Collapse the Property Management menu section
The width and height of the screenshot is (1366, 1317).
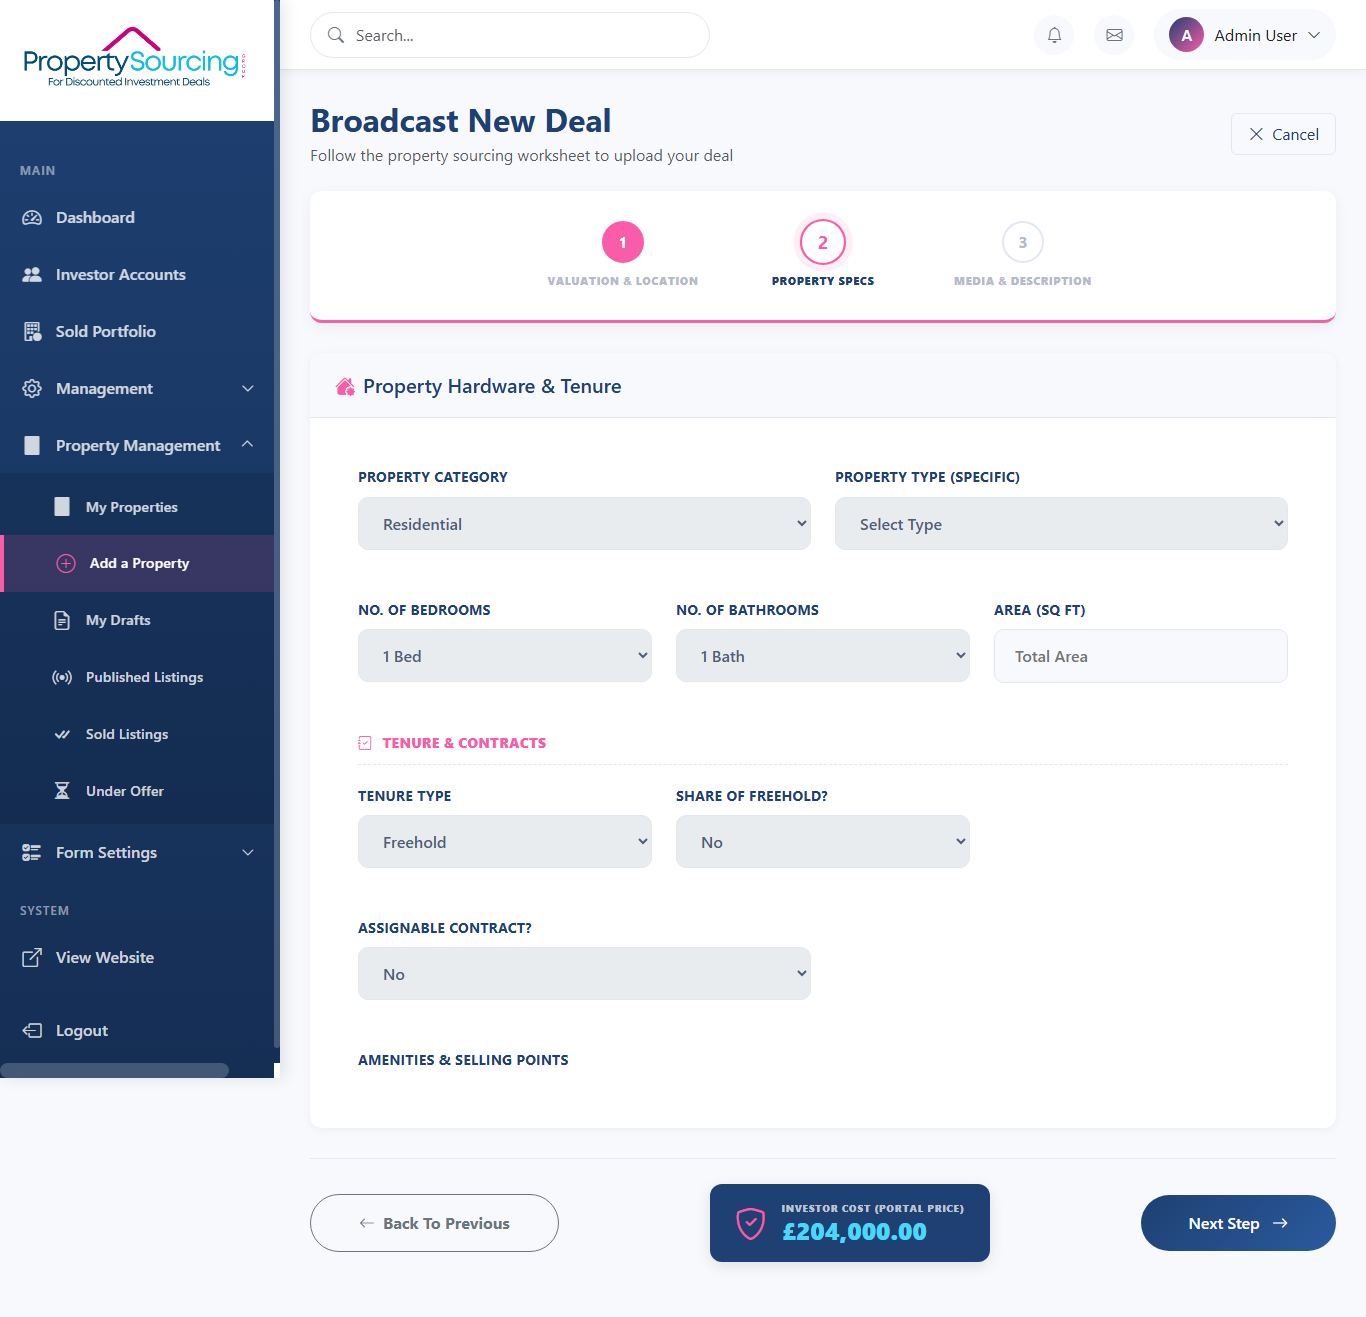pyautogui.click(x=247, y=445)
